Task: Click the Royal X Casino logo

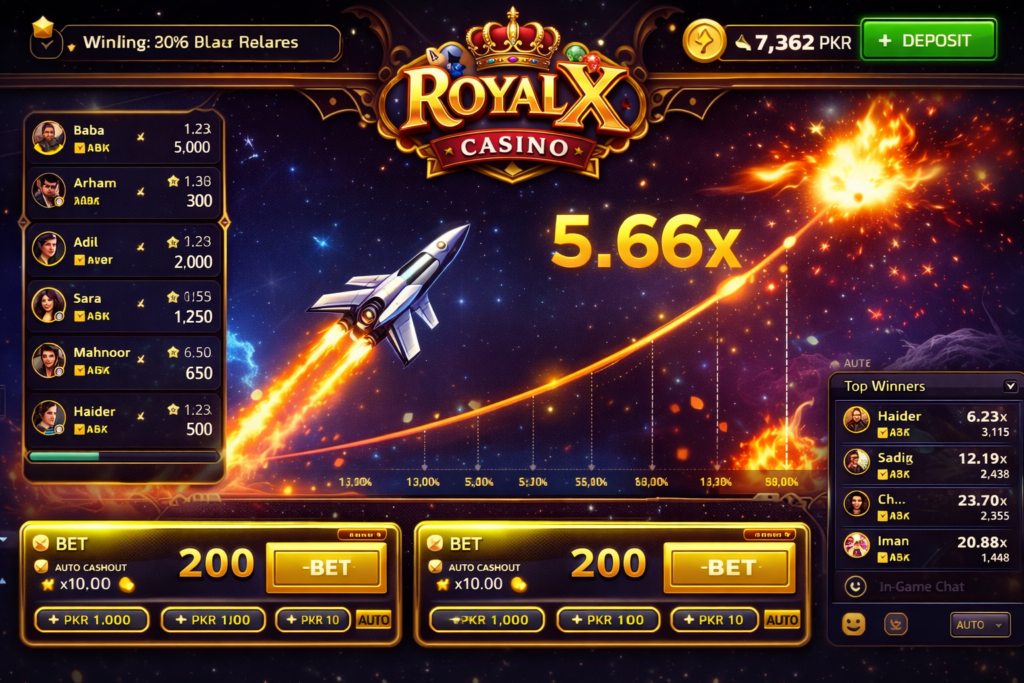Action: (x=513, y=98)
